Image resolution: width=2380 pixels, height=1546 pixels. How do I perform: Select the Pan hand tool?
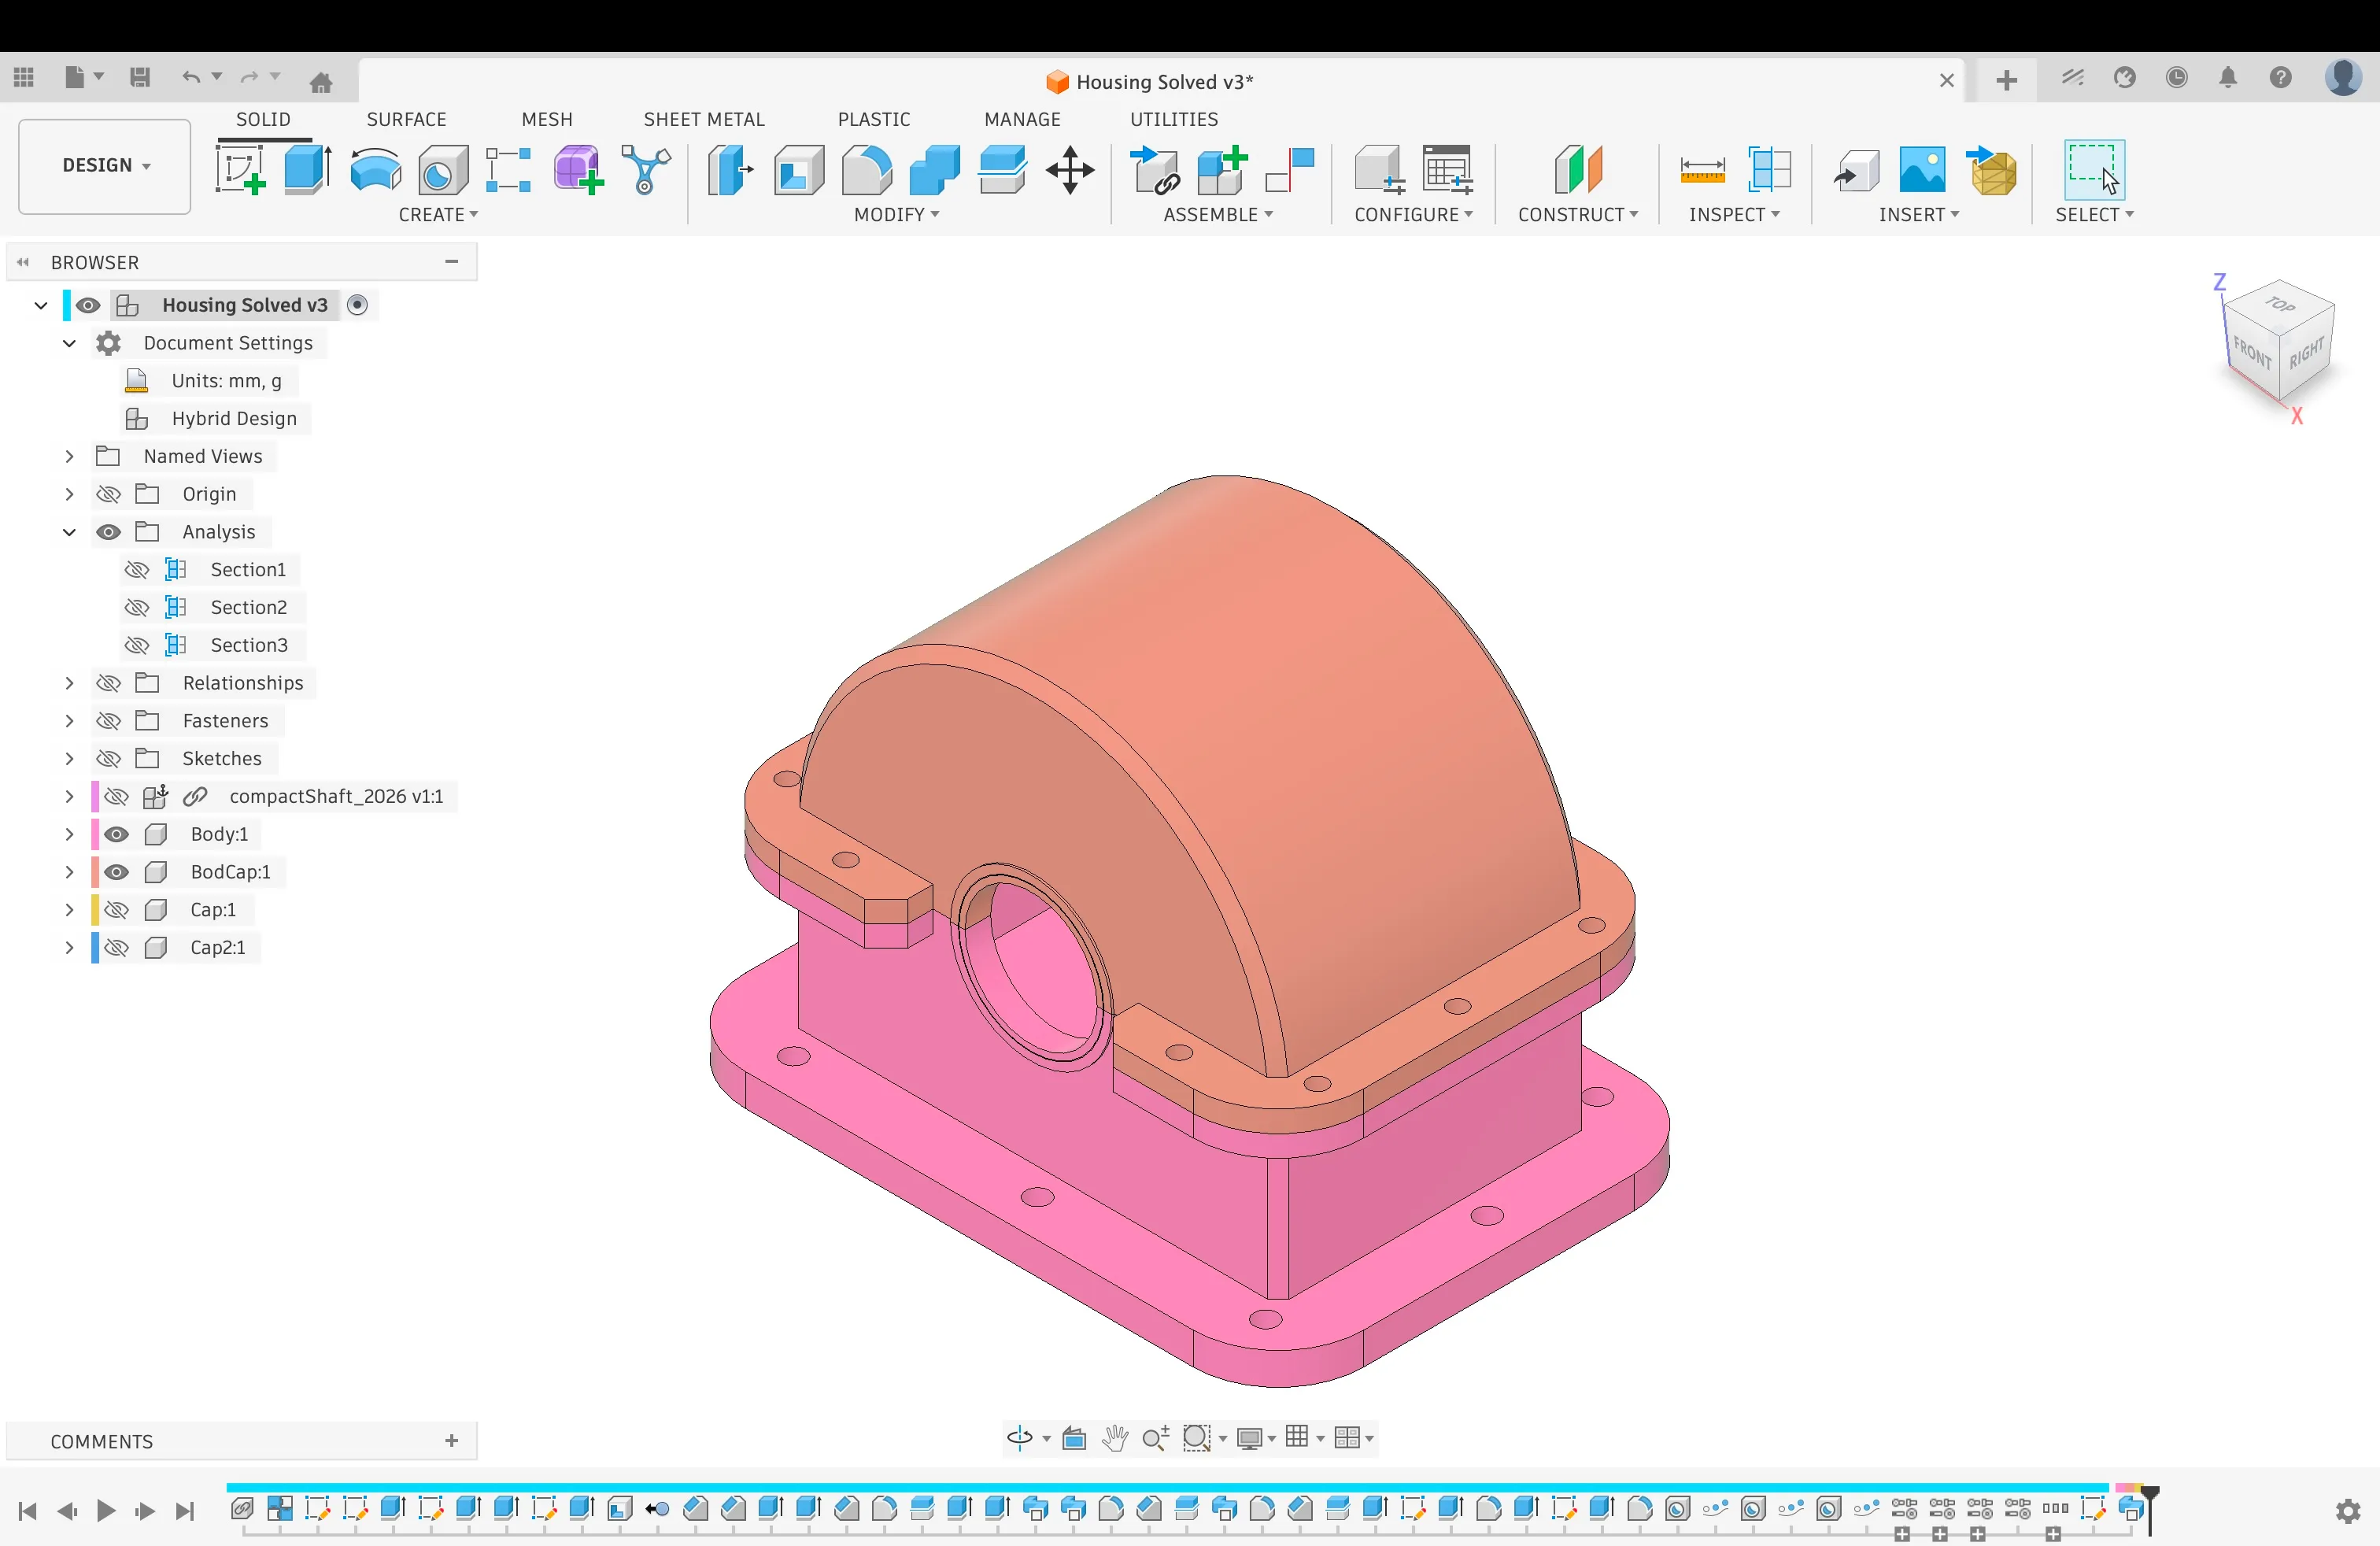point(1114,1438)
